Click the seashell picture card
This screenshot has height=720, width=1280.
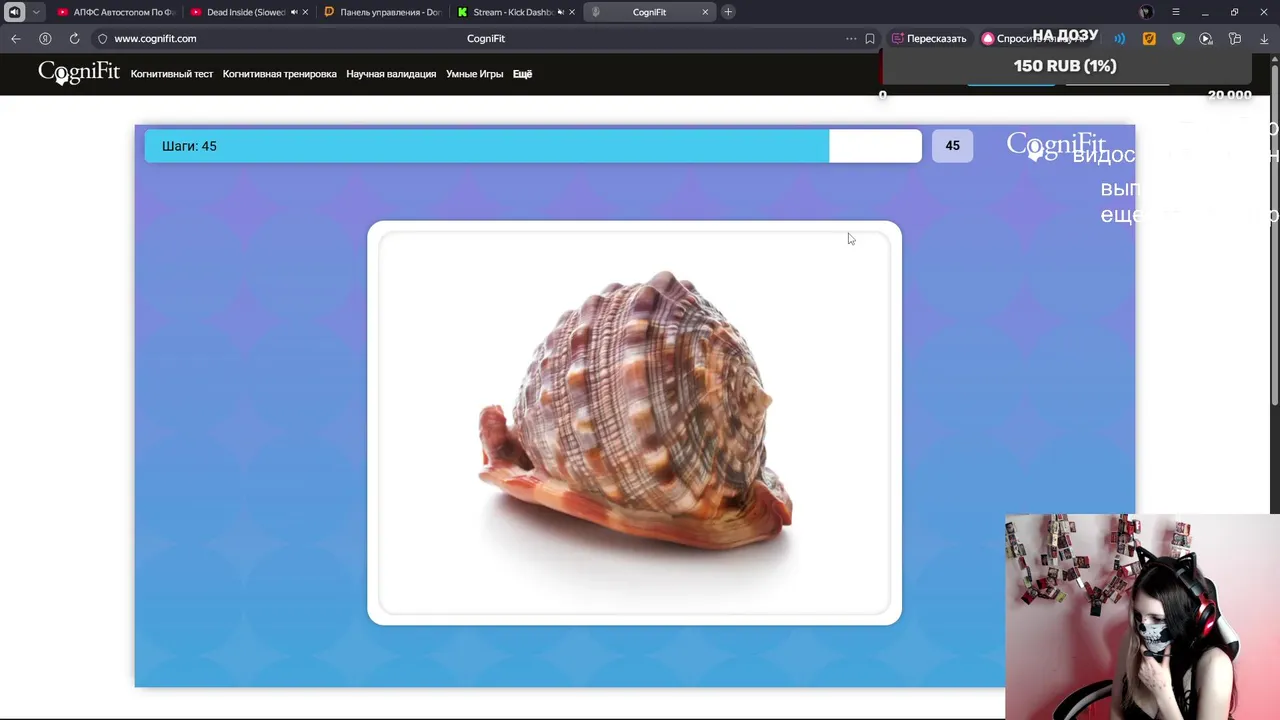coord(634,423)
